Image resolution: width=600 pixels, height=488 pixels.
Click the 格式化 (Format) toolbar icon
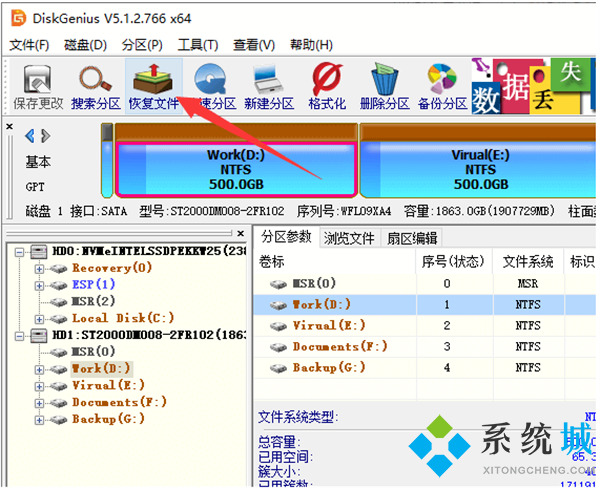tap(326, 85)
